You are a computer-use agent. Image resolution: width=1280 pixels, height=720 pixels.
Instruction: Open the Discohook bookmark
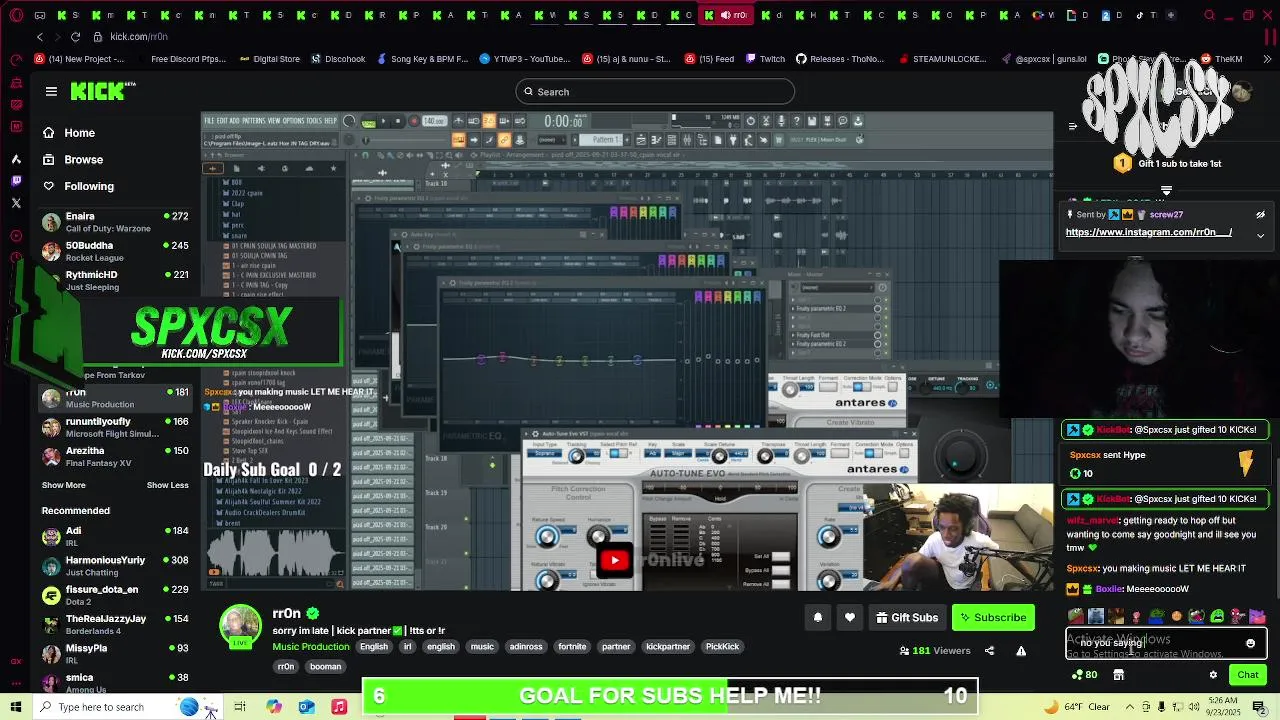(338, 59)
